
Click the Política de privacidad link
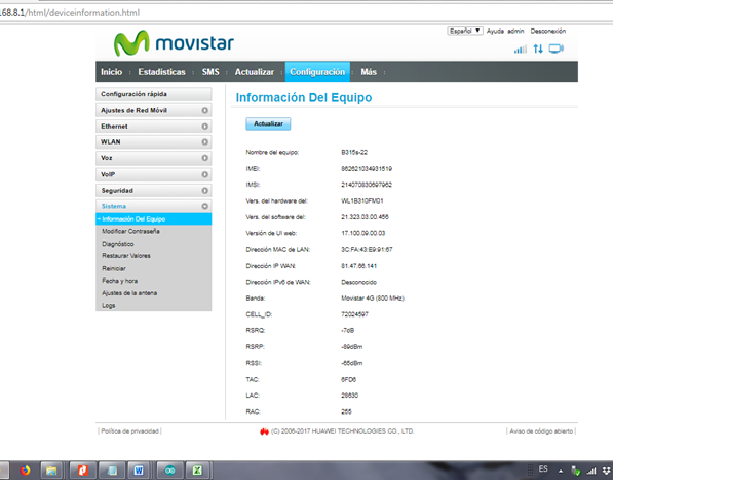tap(129, 431)
